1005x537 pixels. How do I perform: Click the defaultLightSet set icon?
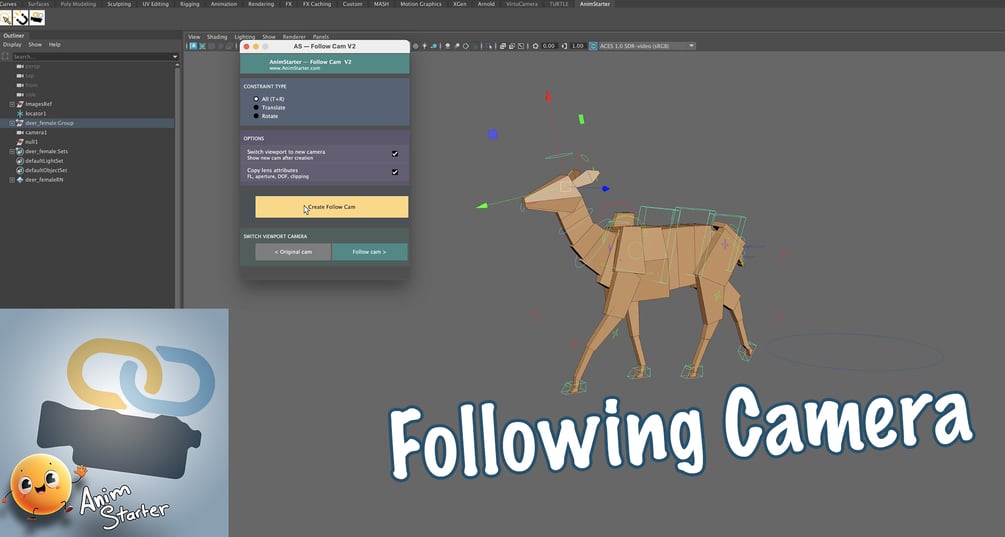tap(20, 161)
